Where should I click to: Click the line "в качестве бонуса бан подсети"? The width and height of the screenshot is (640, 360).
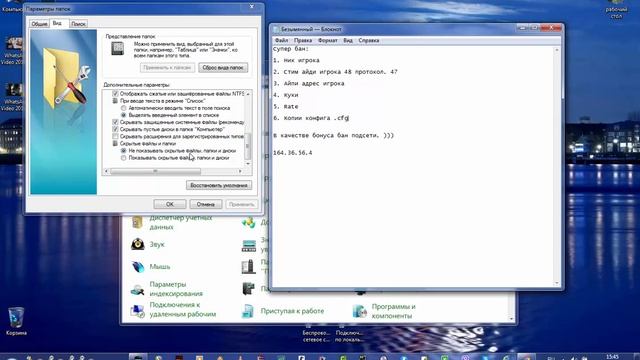[x=333, y=135]
